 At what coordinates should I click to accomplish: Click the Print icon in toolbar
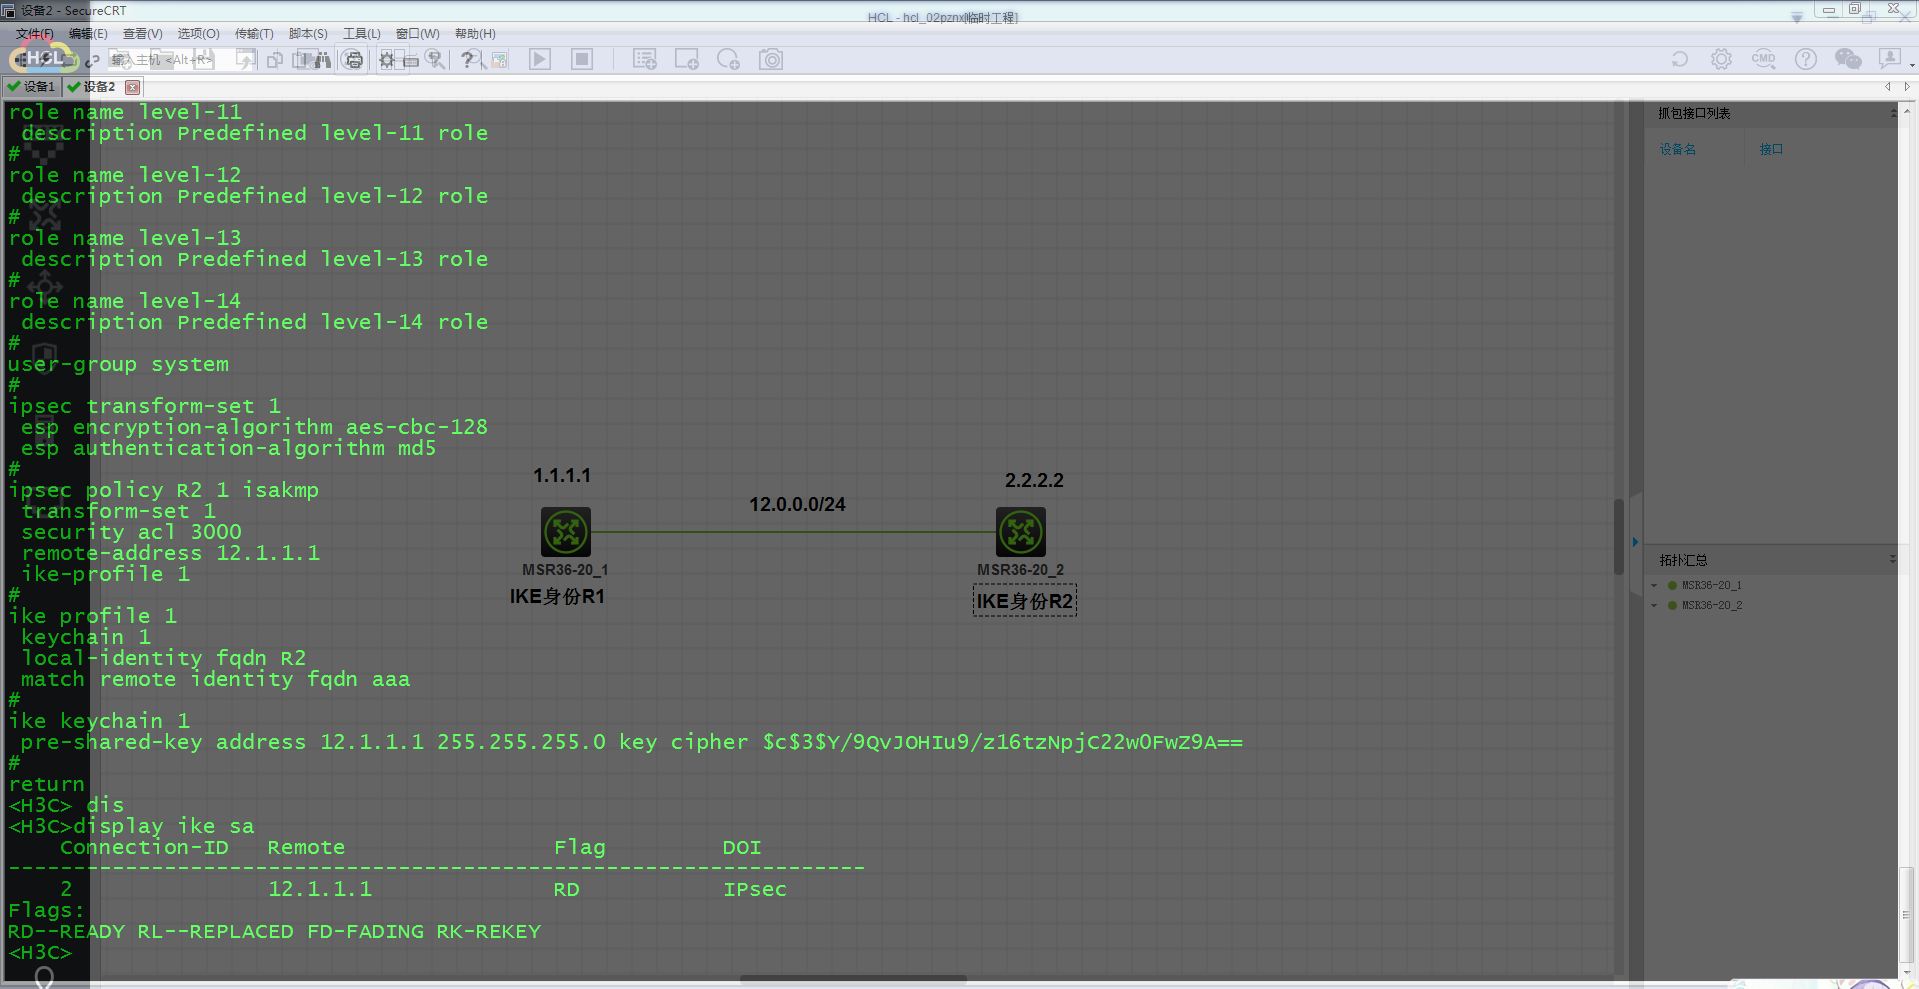click(x=353, y=60)
